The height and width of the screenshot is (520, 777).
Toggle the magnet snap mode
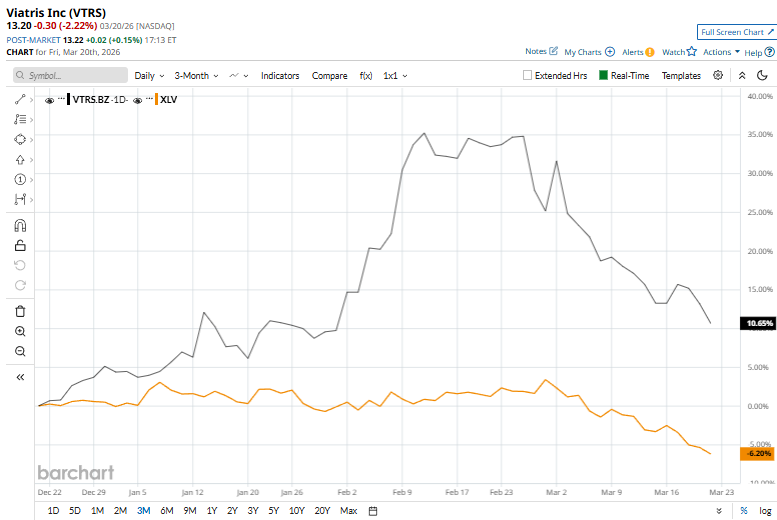(20, 226)
